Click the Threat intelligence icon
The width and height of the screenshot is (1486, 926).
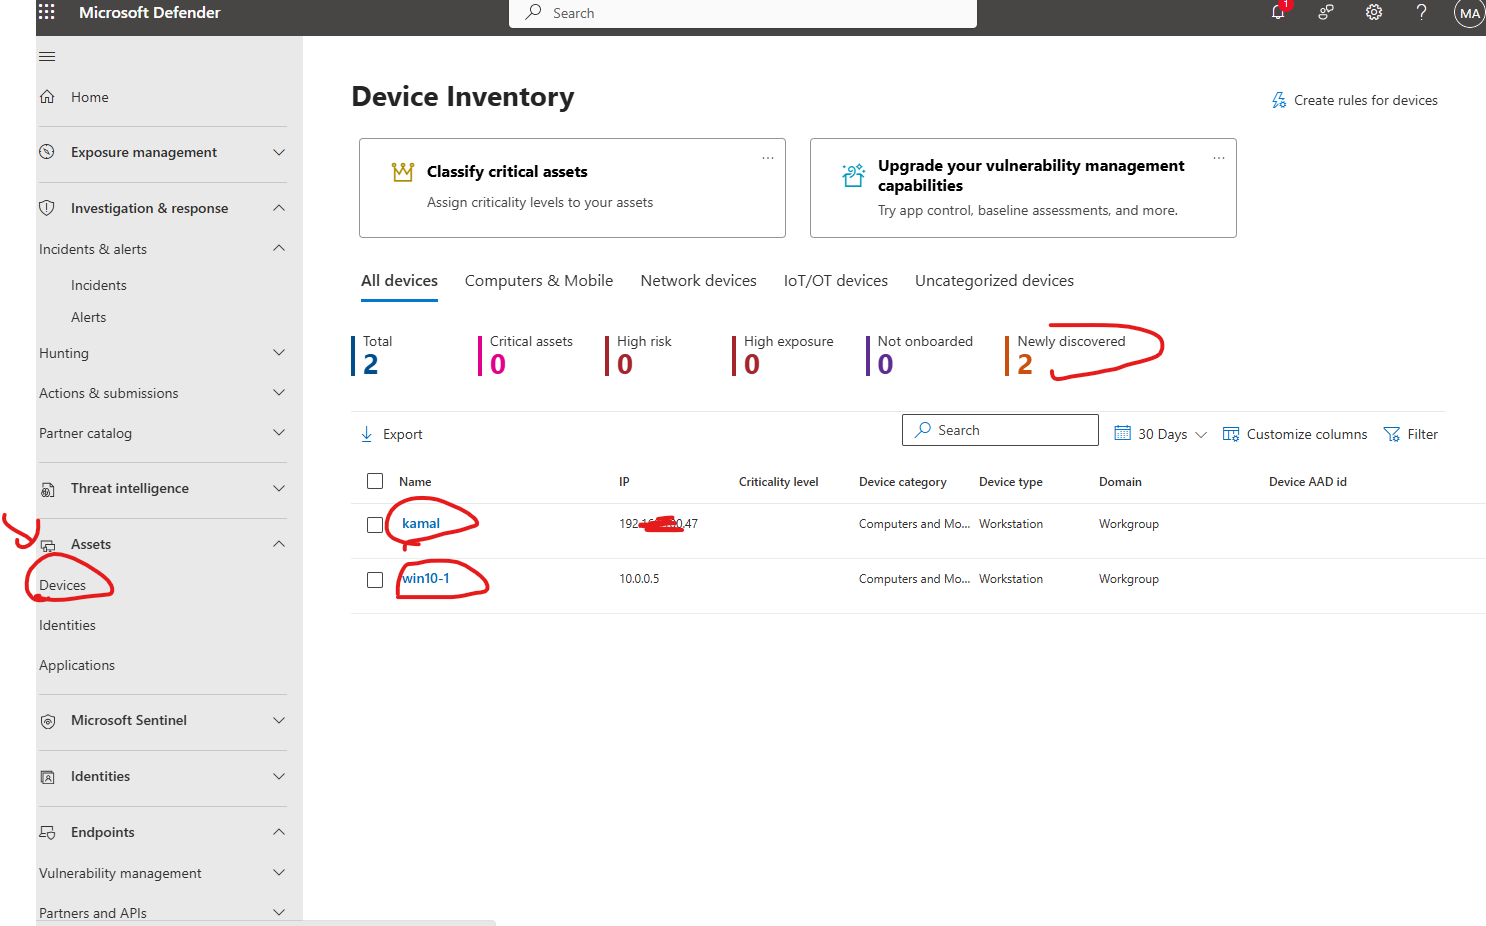point(47,489)
